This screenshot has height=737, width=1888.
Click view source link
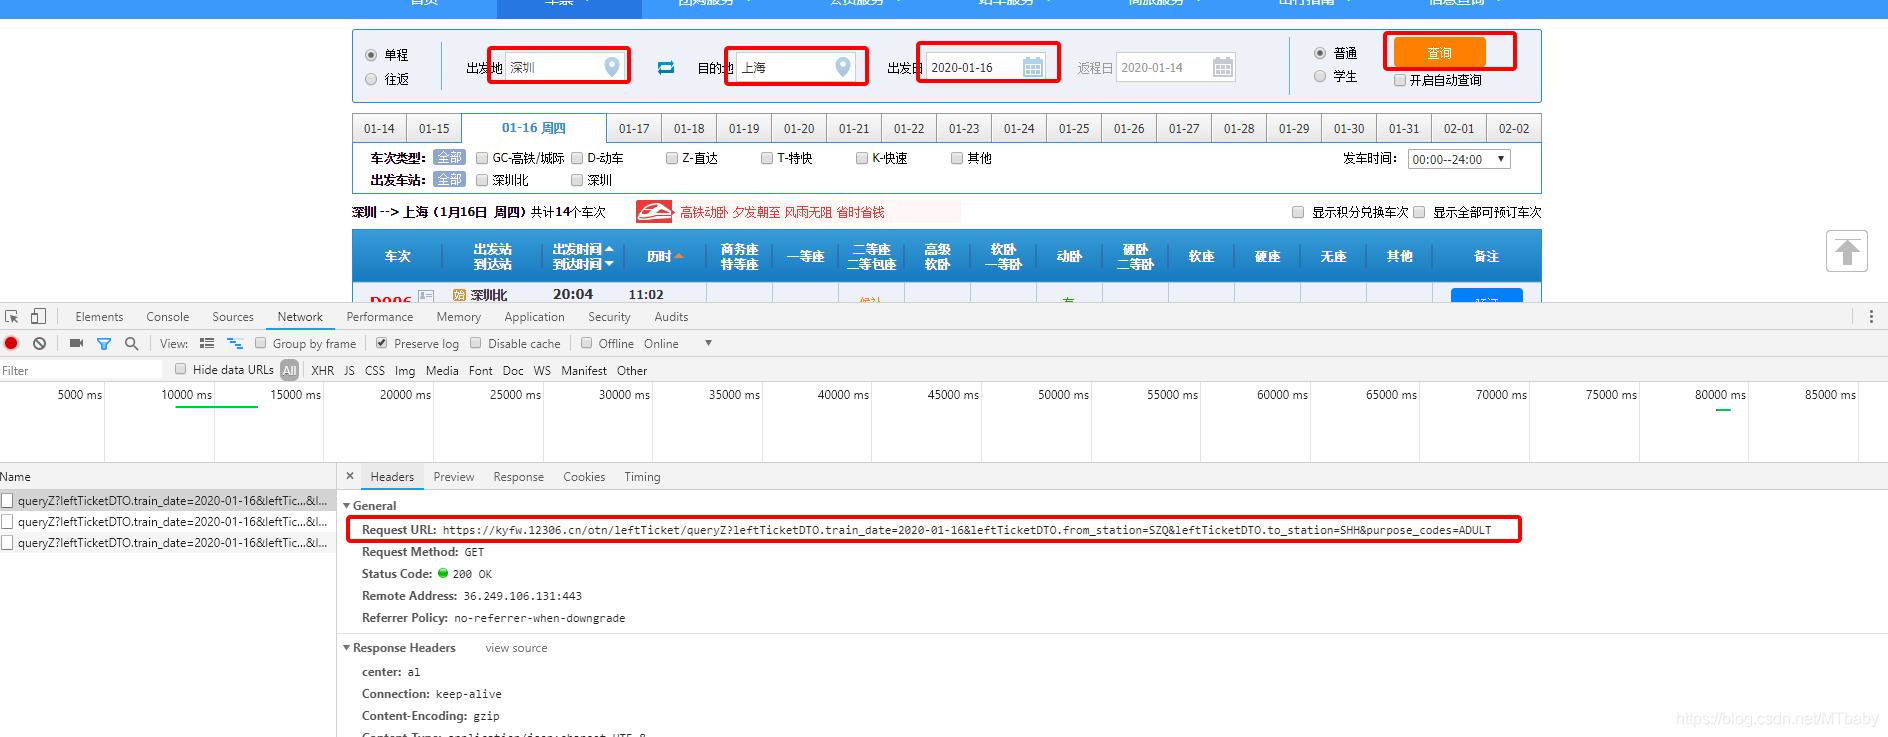point(516,648)
